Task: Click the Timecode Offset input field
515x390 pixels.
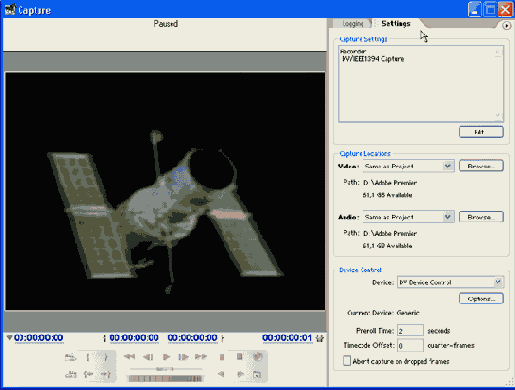Action: tap(410, 345)
